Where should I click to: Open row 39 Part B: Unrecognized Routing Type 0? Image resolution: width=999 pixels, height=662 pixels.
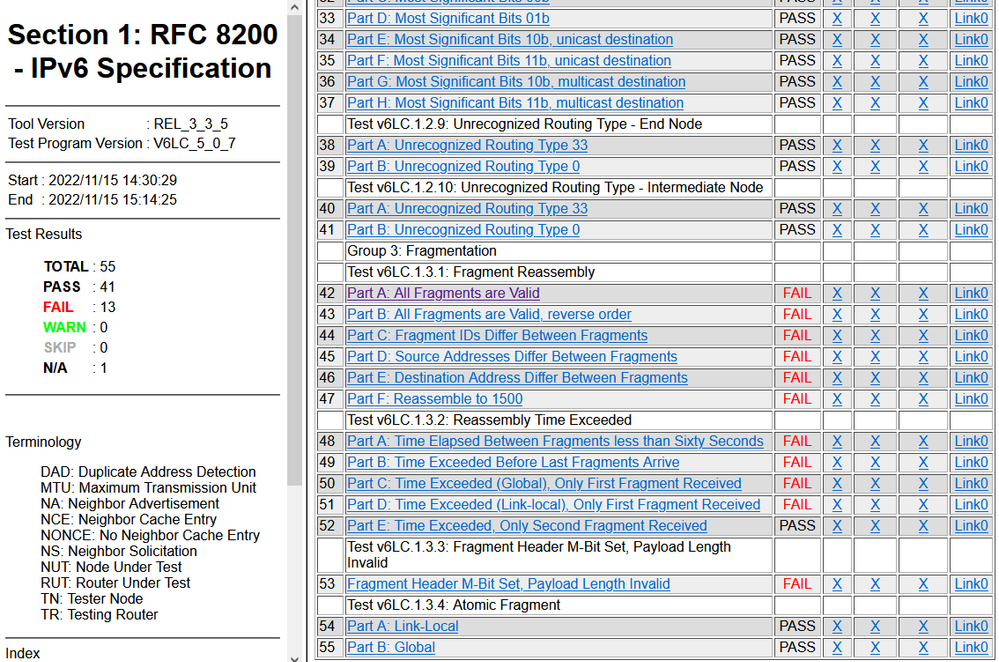[x=463, y=166]
